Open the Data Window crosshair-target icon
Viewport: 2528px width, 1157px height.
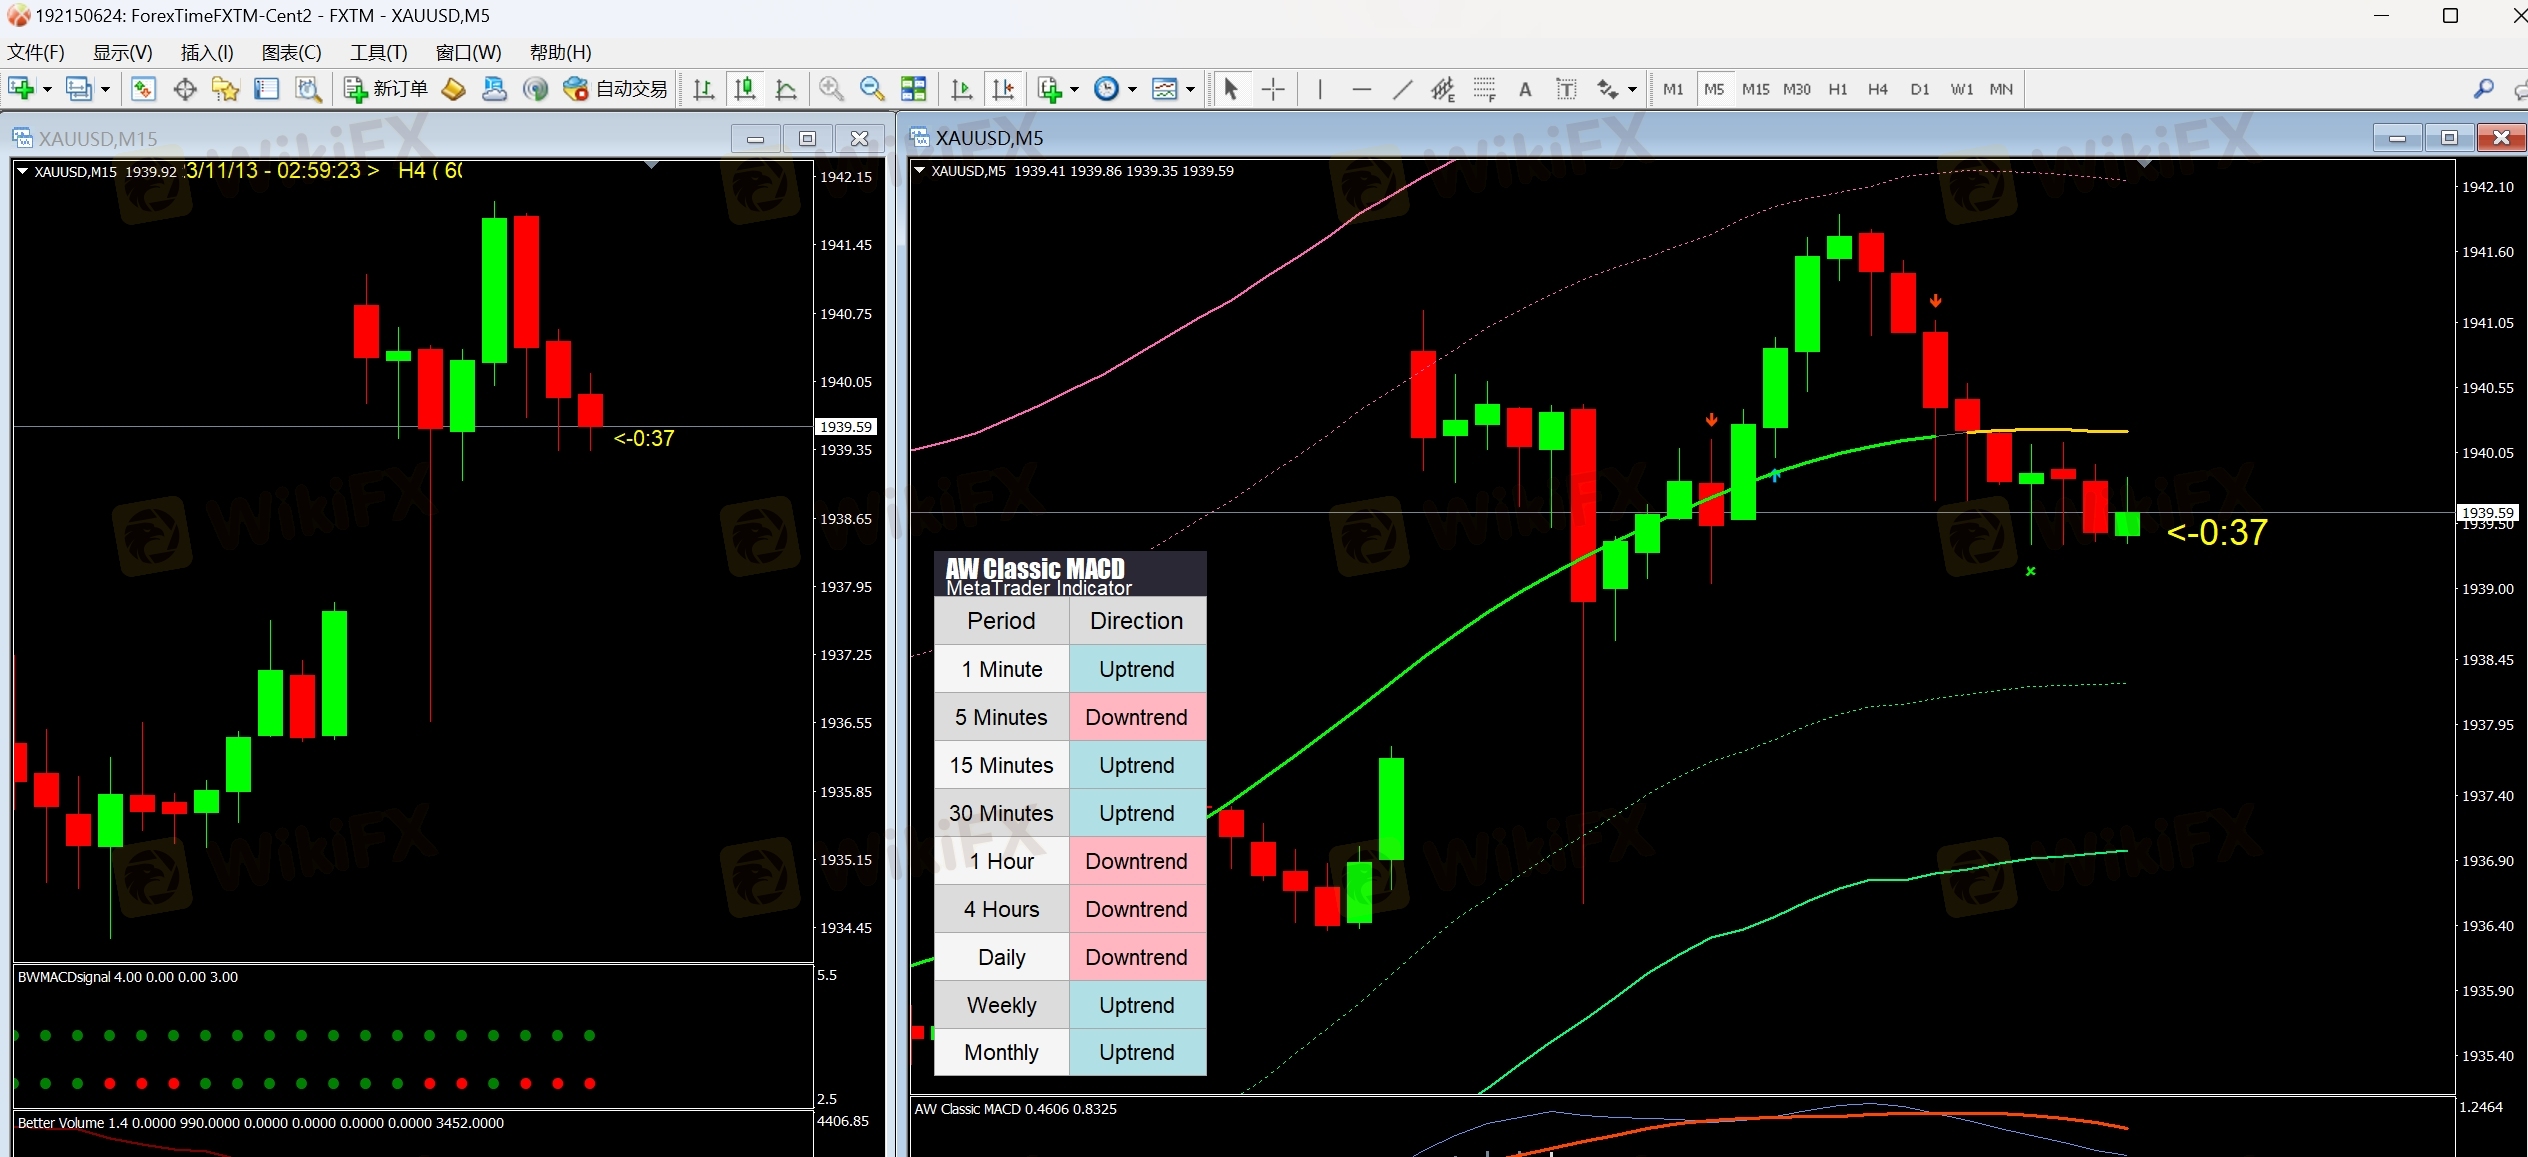click(x=185, y=89)
